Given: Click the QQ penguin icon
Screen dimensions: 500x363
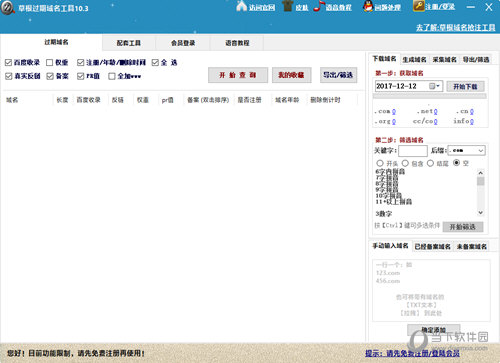Looking at the screenshot, I should coord(368,6).
